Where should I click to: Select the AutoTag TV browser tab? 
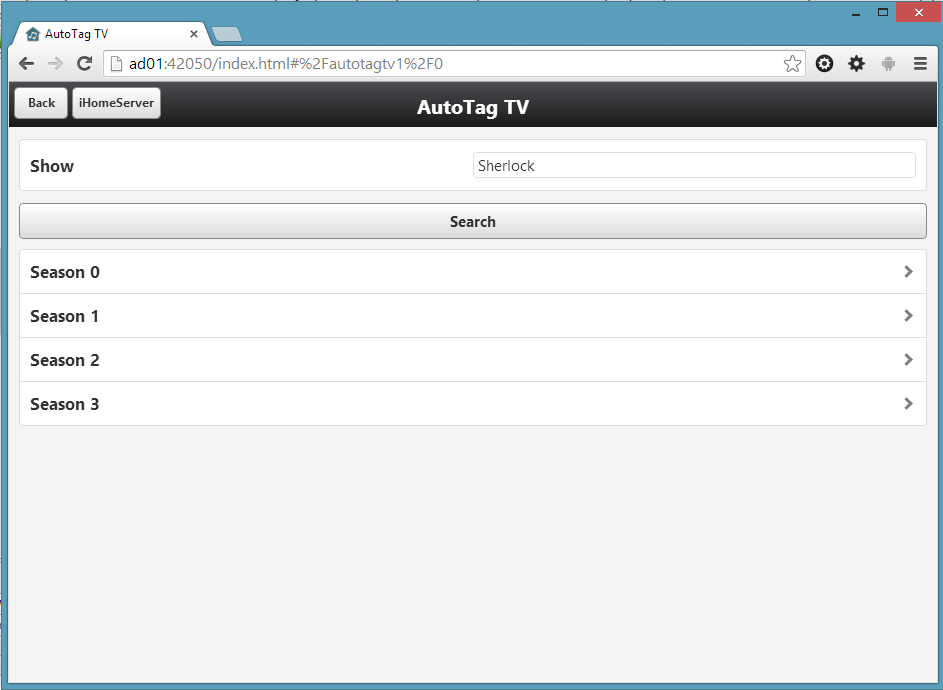[100, 34]
